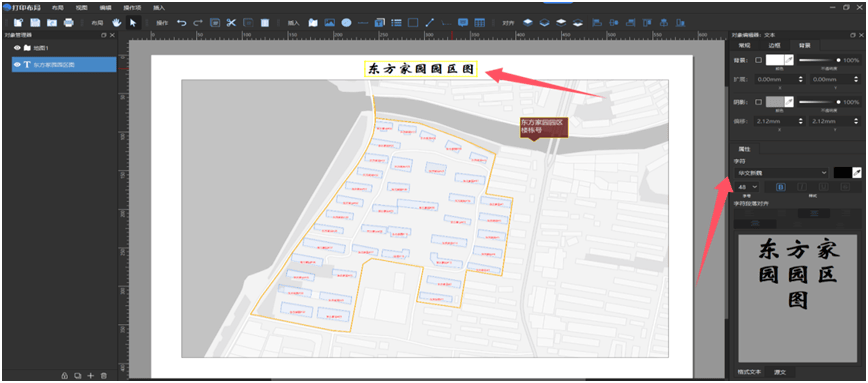Insert a rectangle shape from toolbar

point(413,23)
